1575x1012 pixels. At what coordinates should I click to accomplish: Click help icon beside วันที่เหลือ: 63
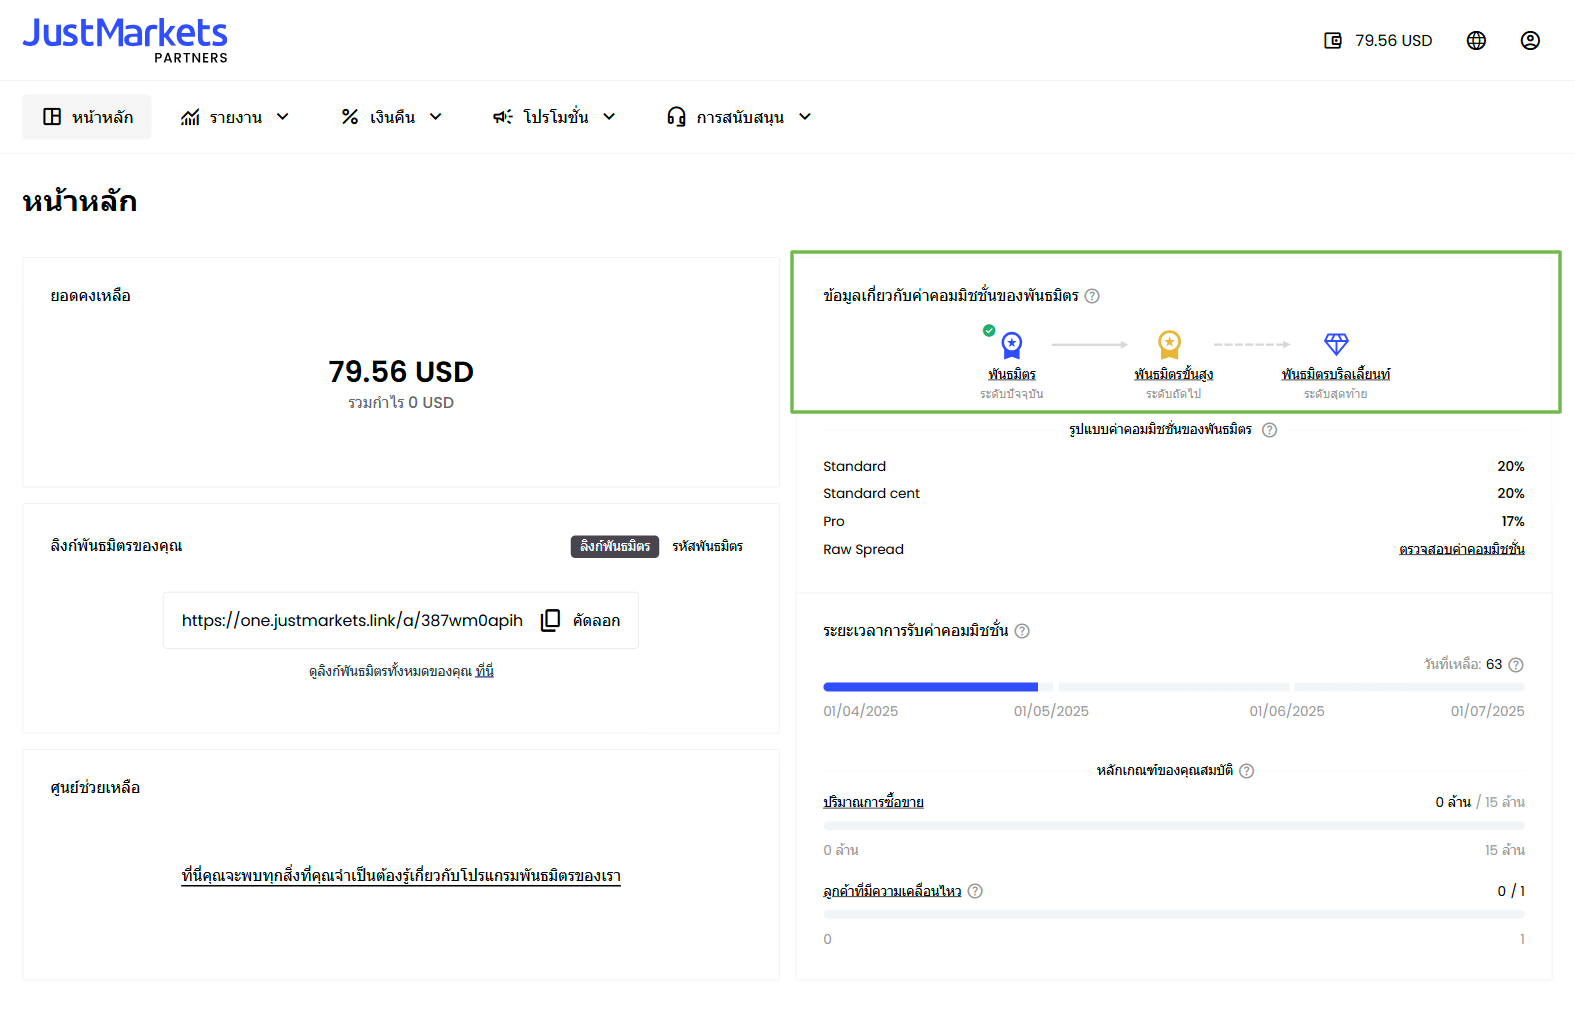click(x=1516, y=665)
